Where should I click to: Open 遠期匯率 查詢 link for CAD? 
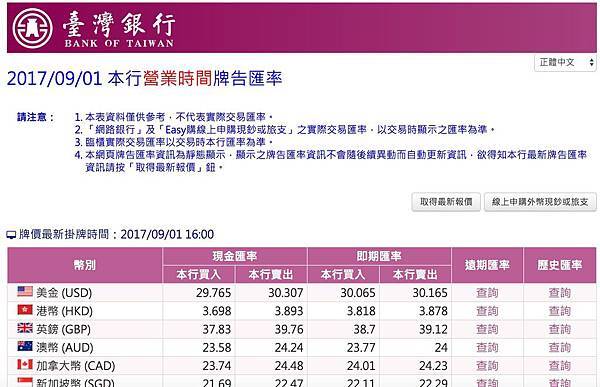pyautogui.click(x=487, y=366)
